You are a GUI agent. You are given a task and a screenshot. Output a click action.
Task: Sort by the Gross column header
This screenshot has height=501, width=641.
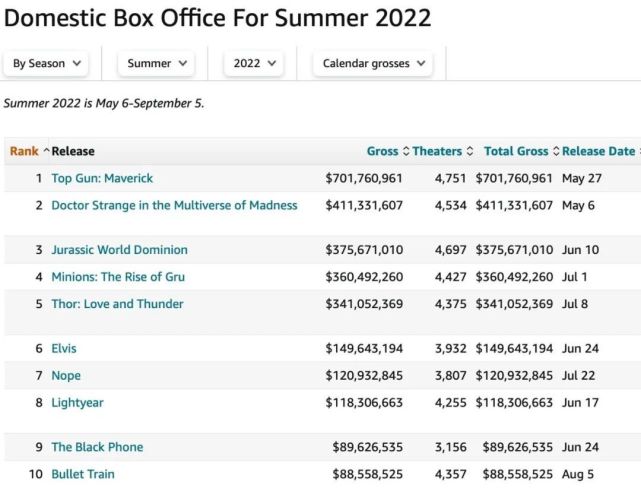[x=383, y=151]
